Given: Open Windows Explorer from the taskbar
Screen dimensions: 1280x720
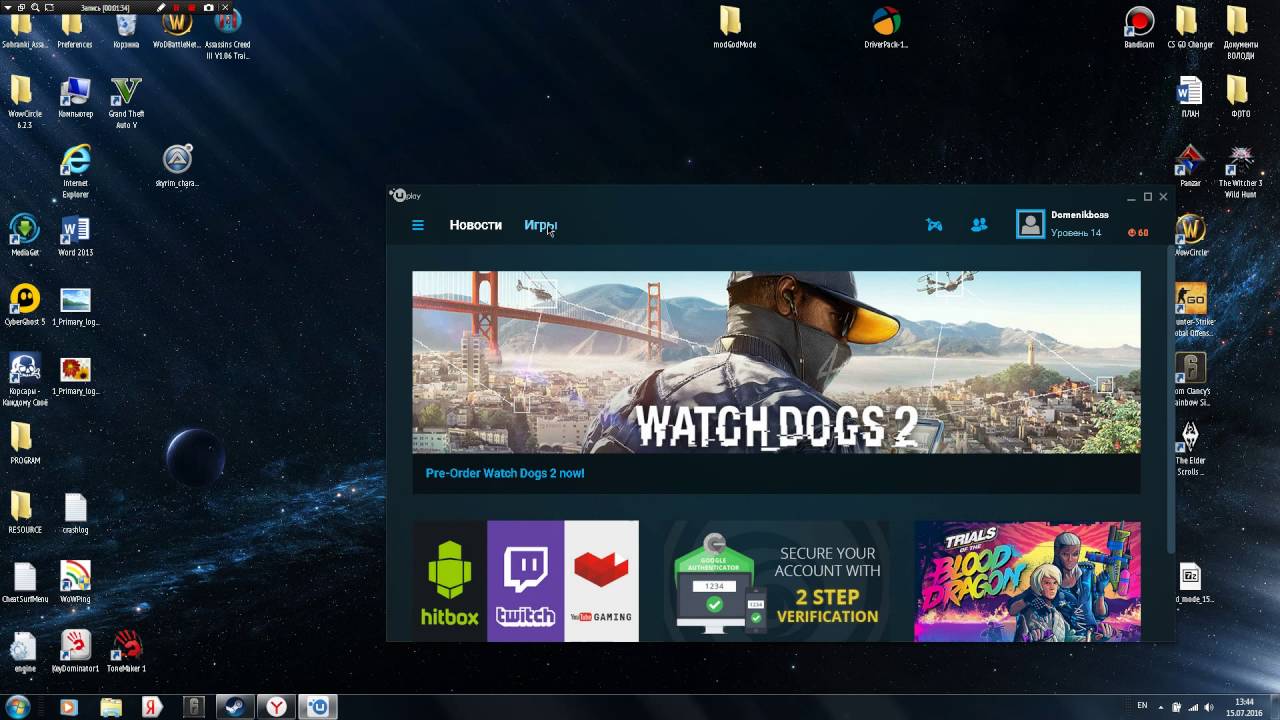Looking at the screenshot, I should pyautogui.click(x=110, y=707).
